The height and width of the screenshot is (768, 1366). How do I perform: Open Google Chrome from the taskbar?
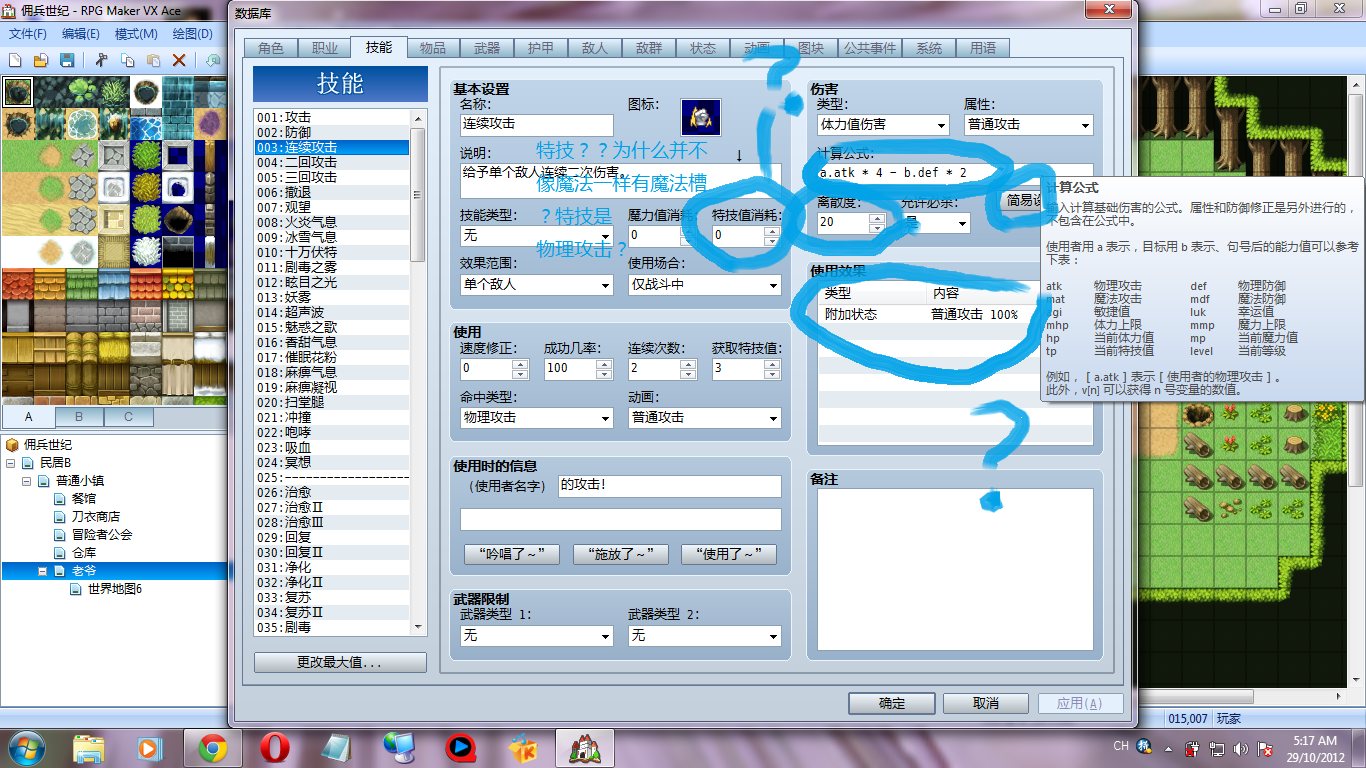[x=211, y=747]
